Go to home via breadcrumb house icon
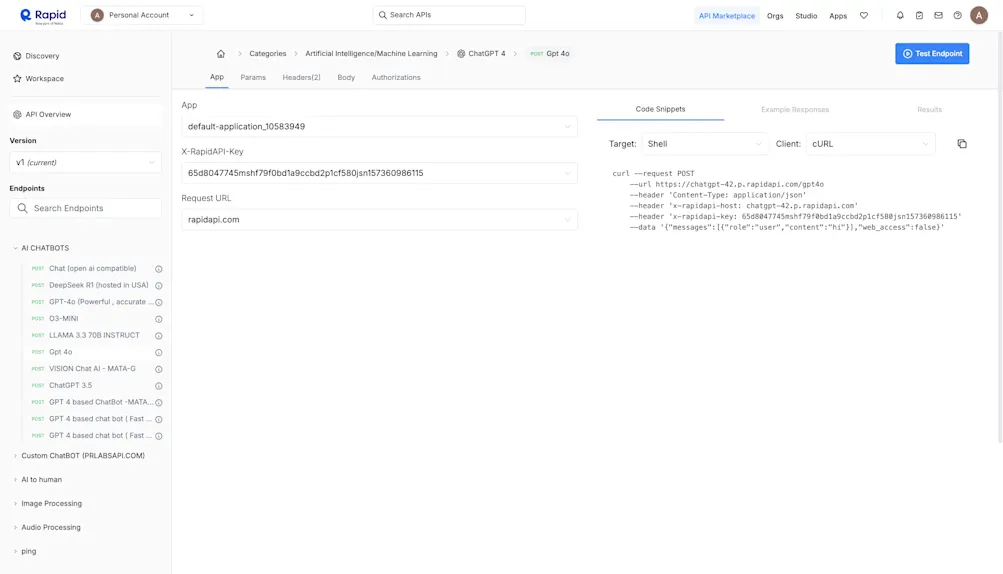Screen dimensions: 1003x574 coord(221,54)
